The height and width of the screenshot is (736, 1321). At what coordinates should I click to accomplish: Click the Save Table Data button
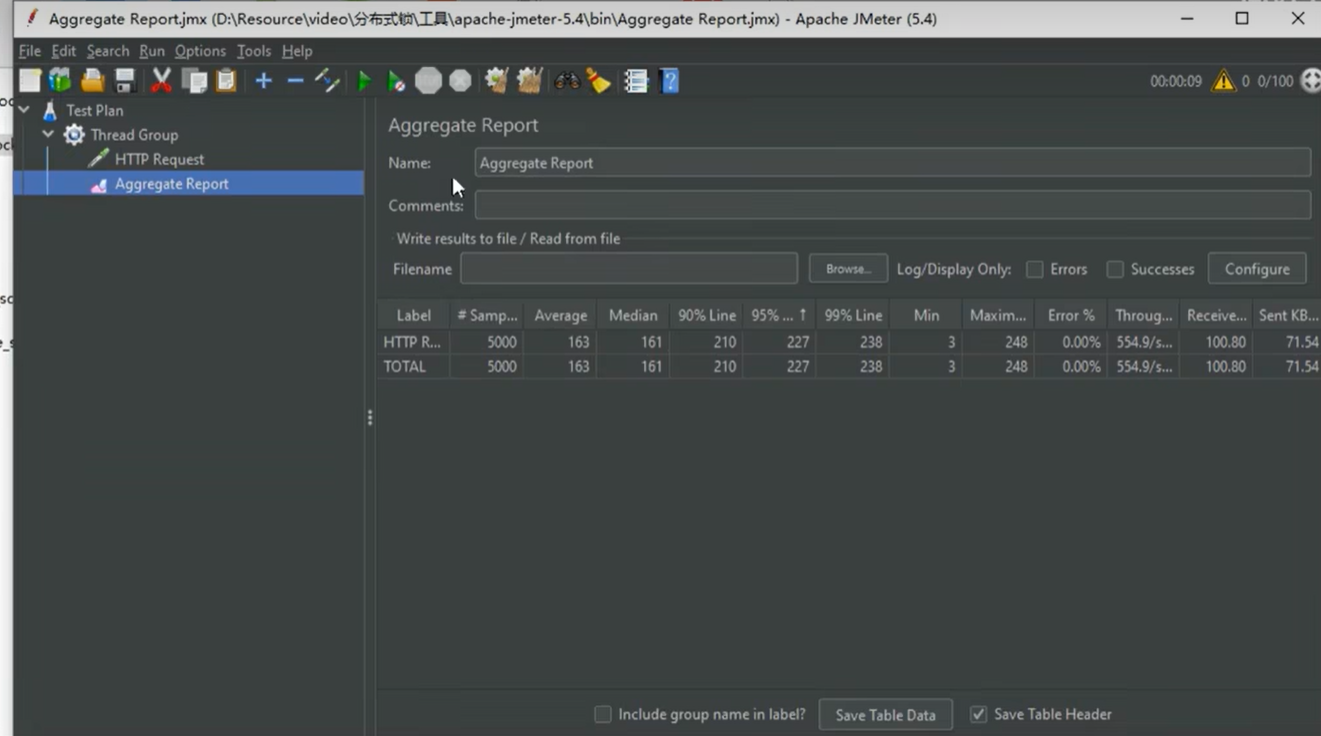pos(885,715)
